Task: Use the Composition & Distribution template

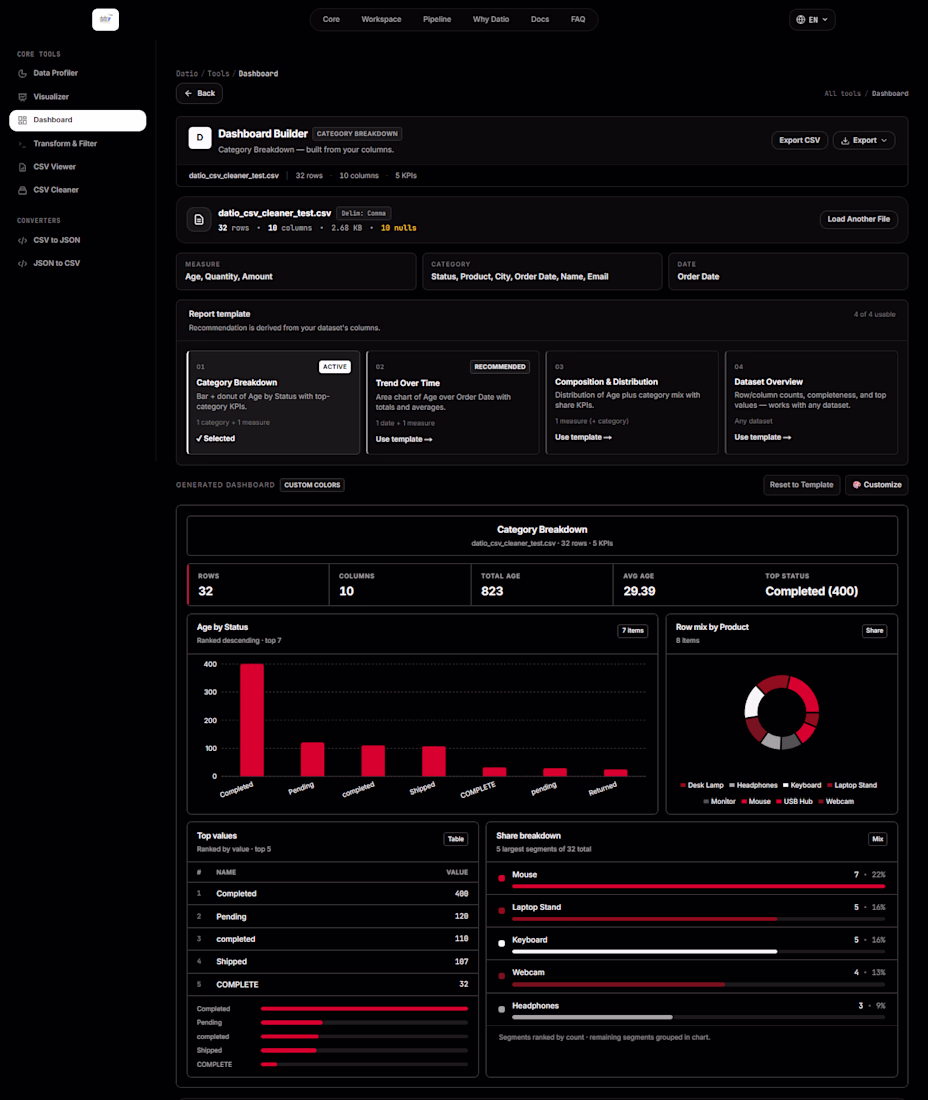Action: click(x=583, y=437)
